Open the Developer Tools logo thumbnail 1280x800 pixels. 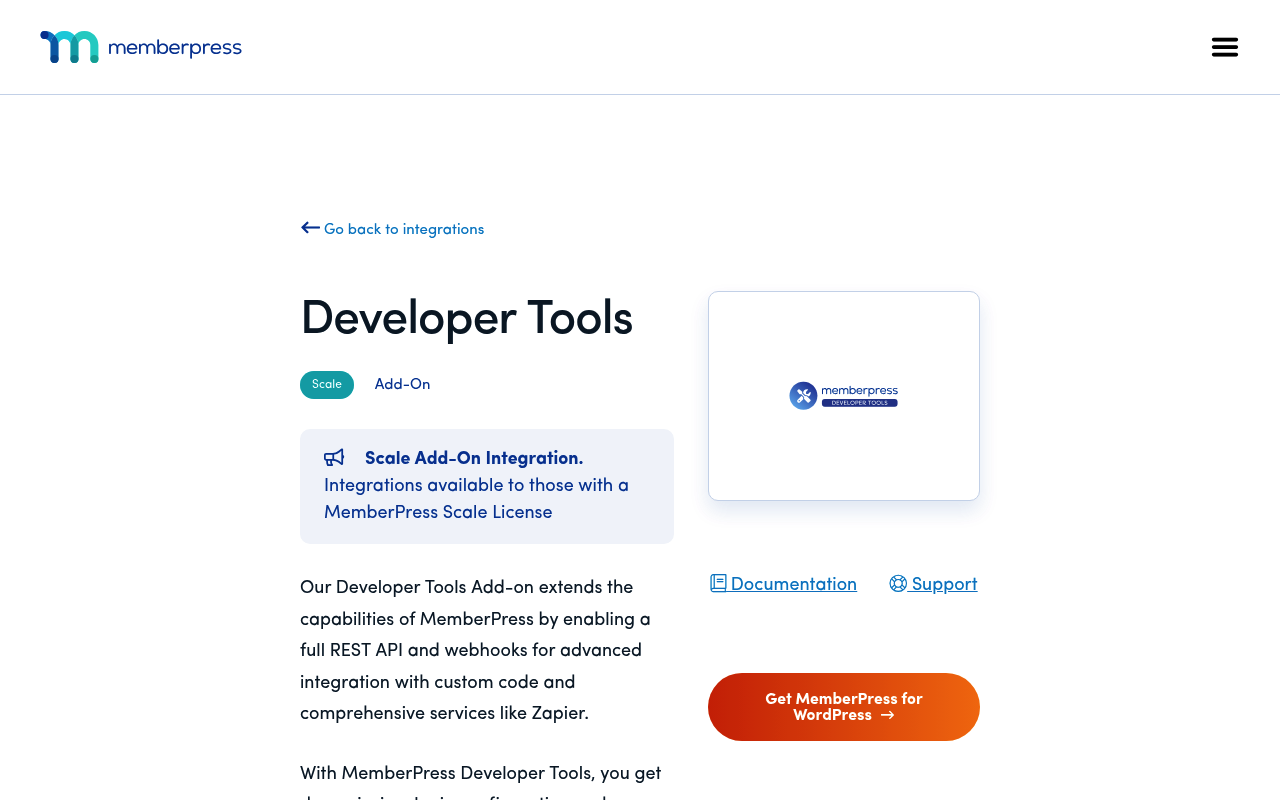pyautogui.click(x=844, y=396)
